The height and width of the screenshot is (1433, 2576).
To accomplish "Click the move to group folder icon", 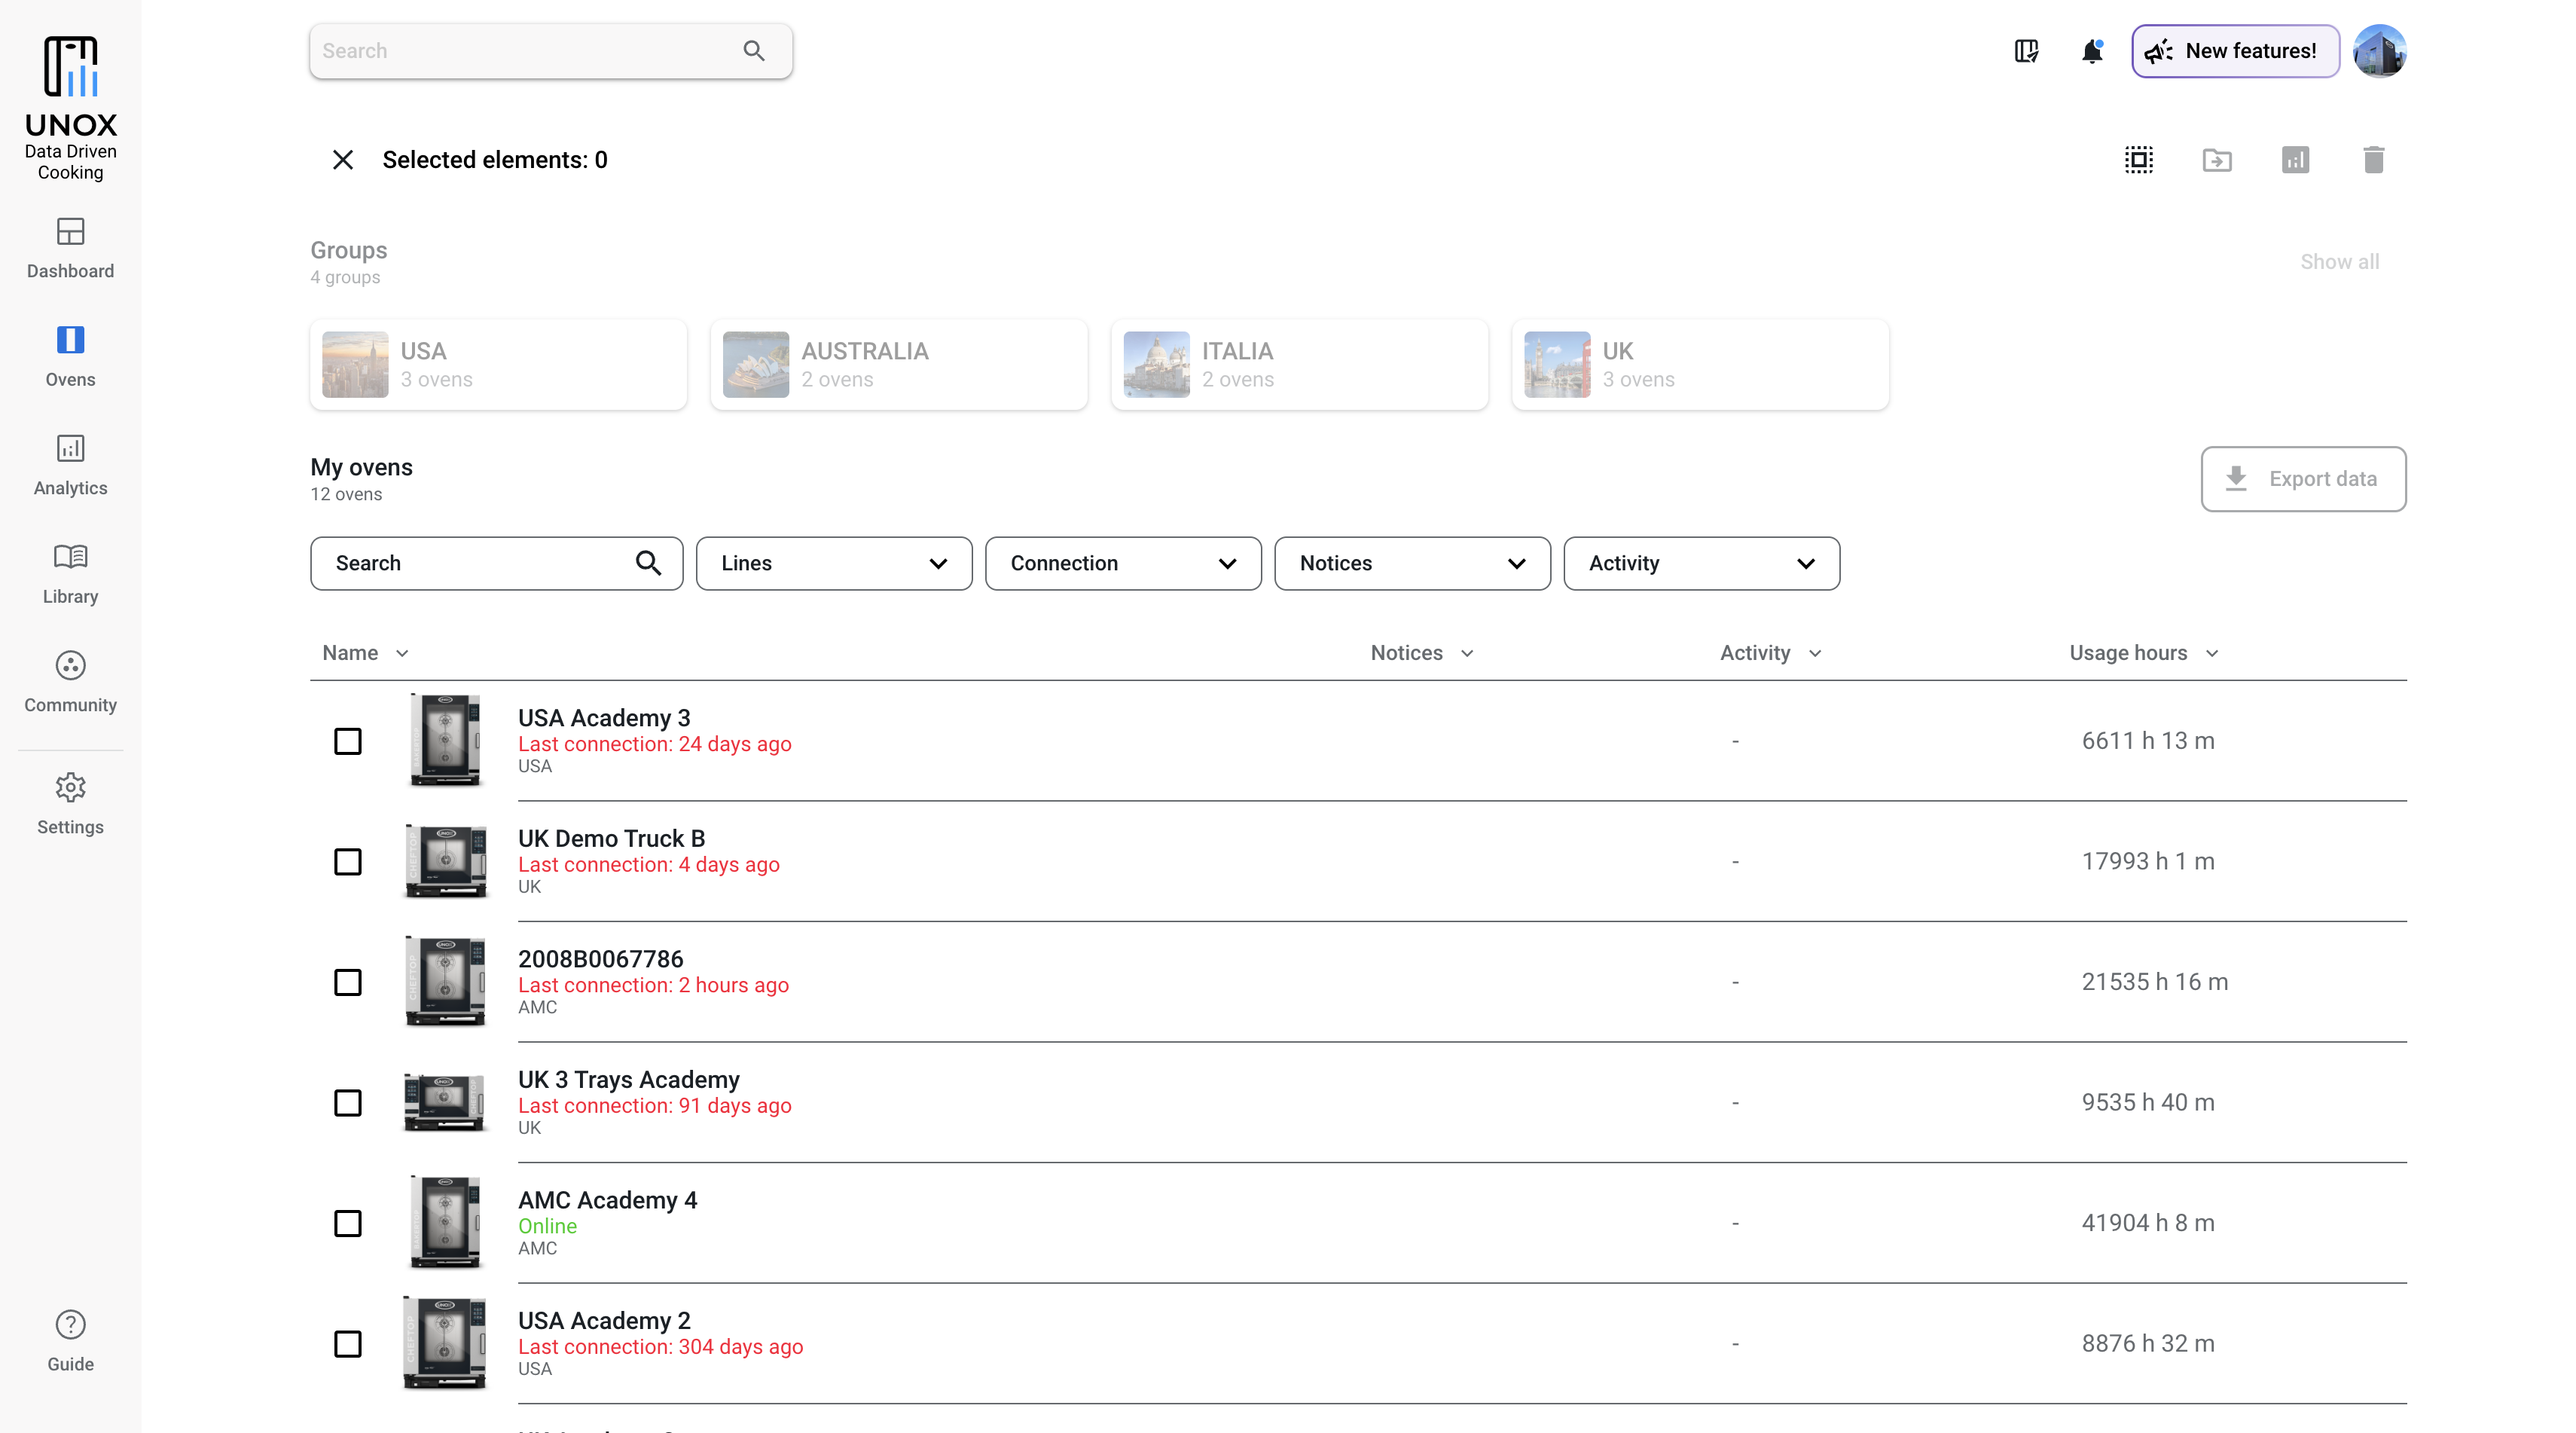I will point(2216,160).
